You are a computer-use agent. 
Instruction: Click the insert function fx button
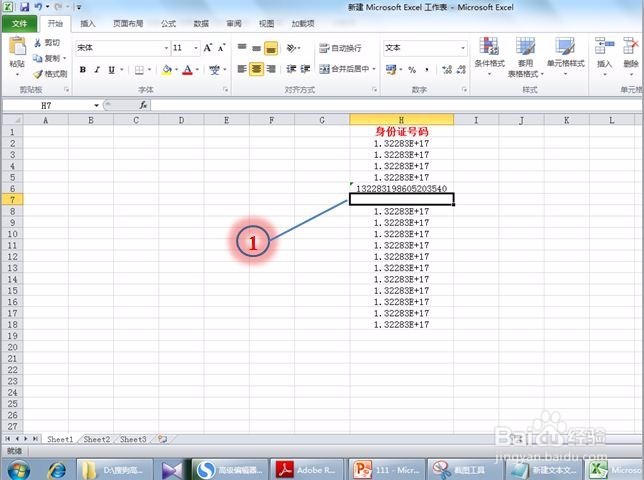tap(143, 106)
